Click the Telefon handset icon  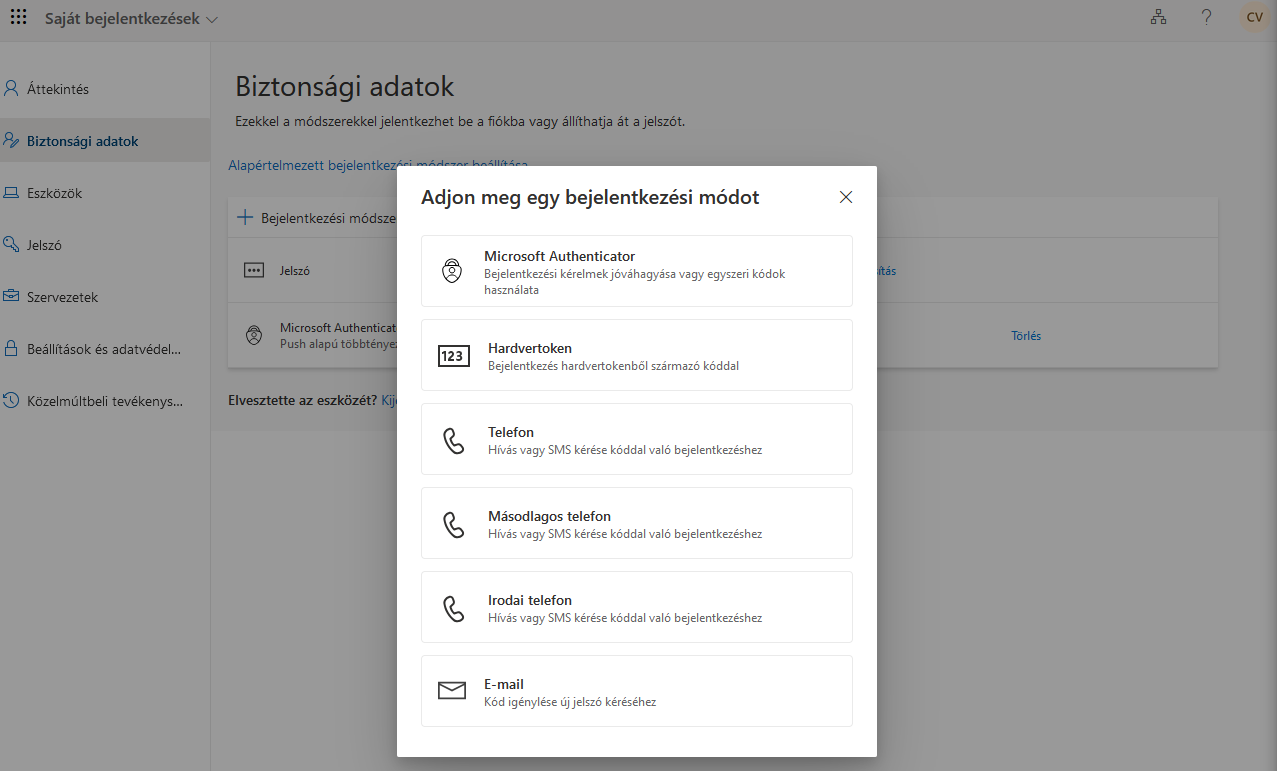click(454, 441)
